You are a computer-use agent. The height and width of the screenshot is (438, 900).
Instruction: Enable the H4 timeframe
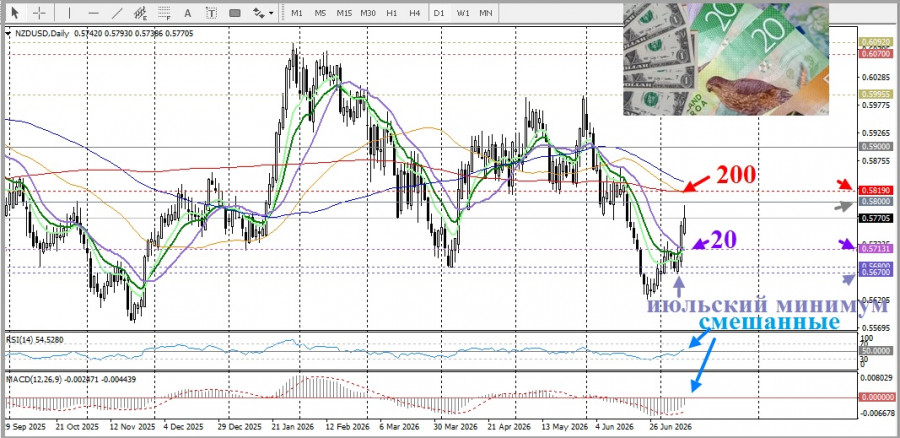414,12
